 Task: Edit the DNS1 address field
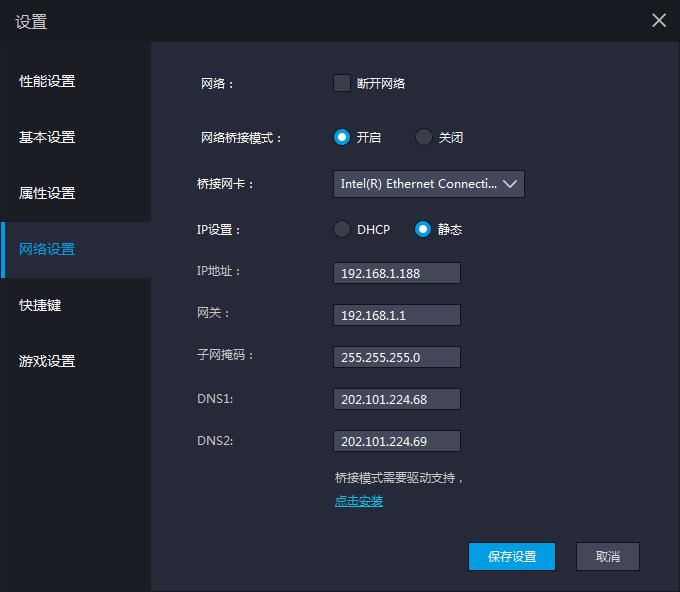pyautogui.click(x=397, y=399)
